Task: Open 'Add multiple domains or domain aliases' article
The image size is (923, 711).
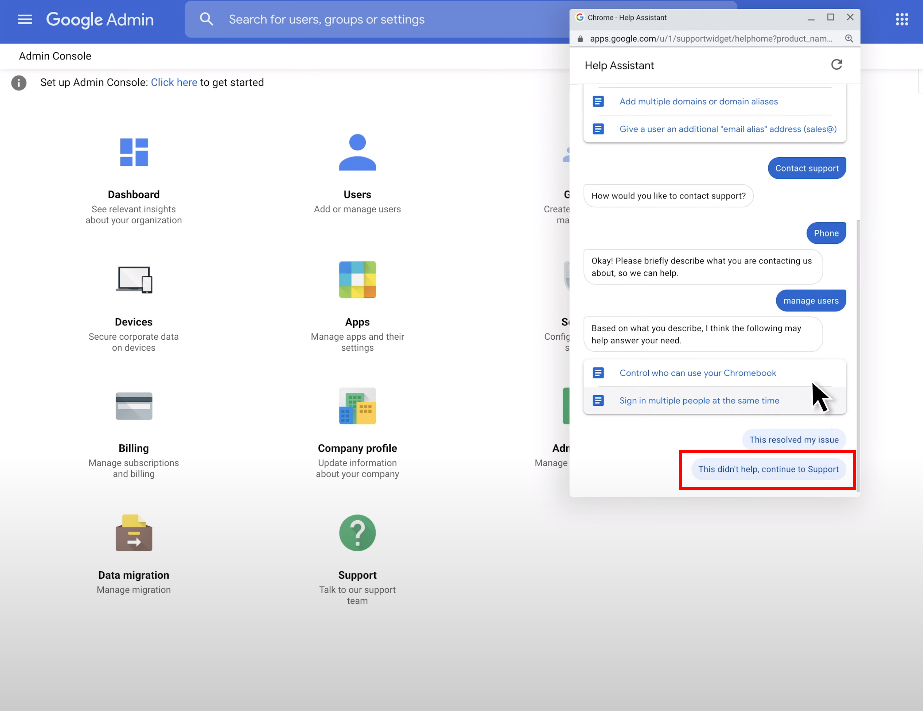Action: tap(698, 102)
